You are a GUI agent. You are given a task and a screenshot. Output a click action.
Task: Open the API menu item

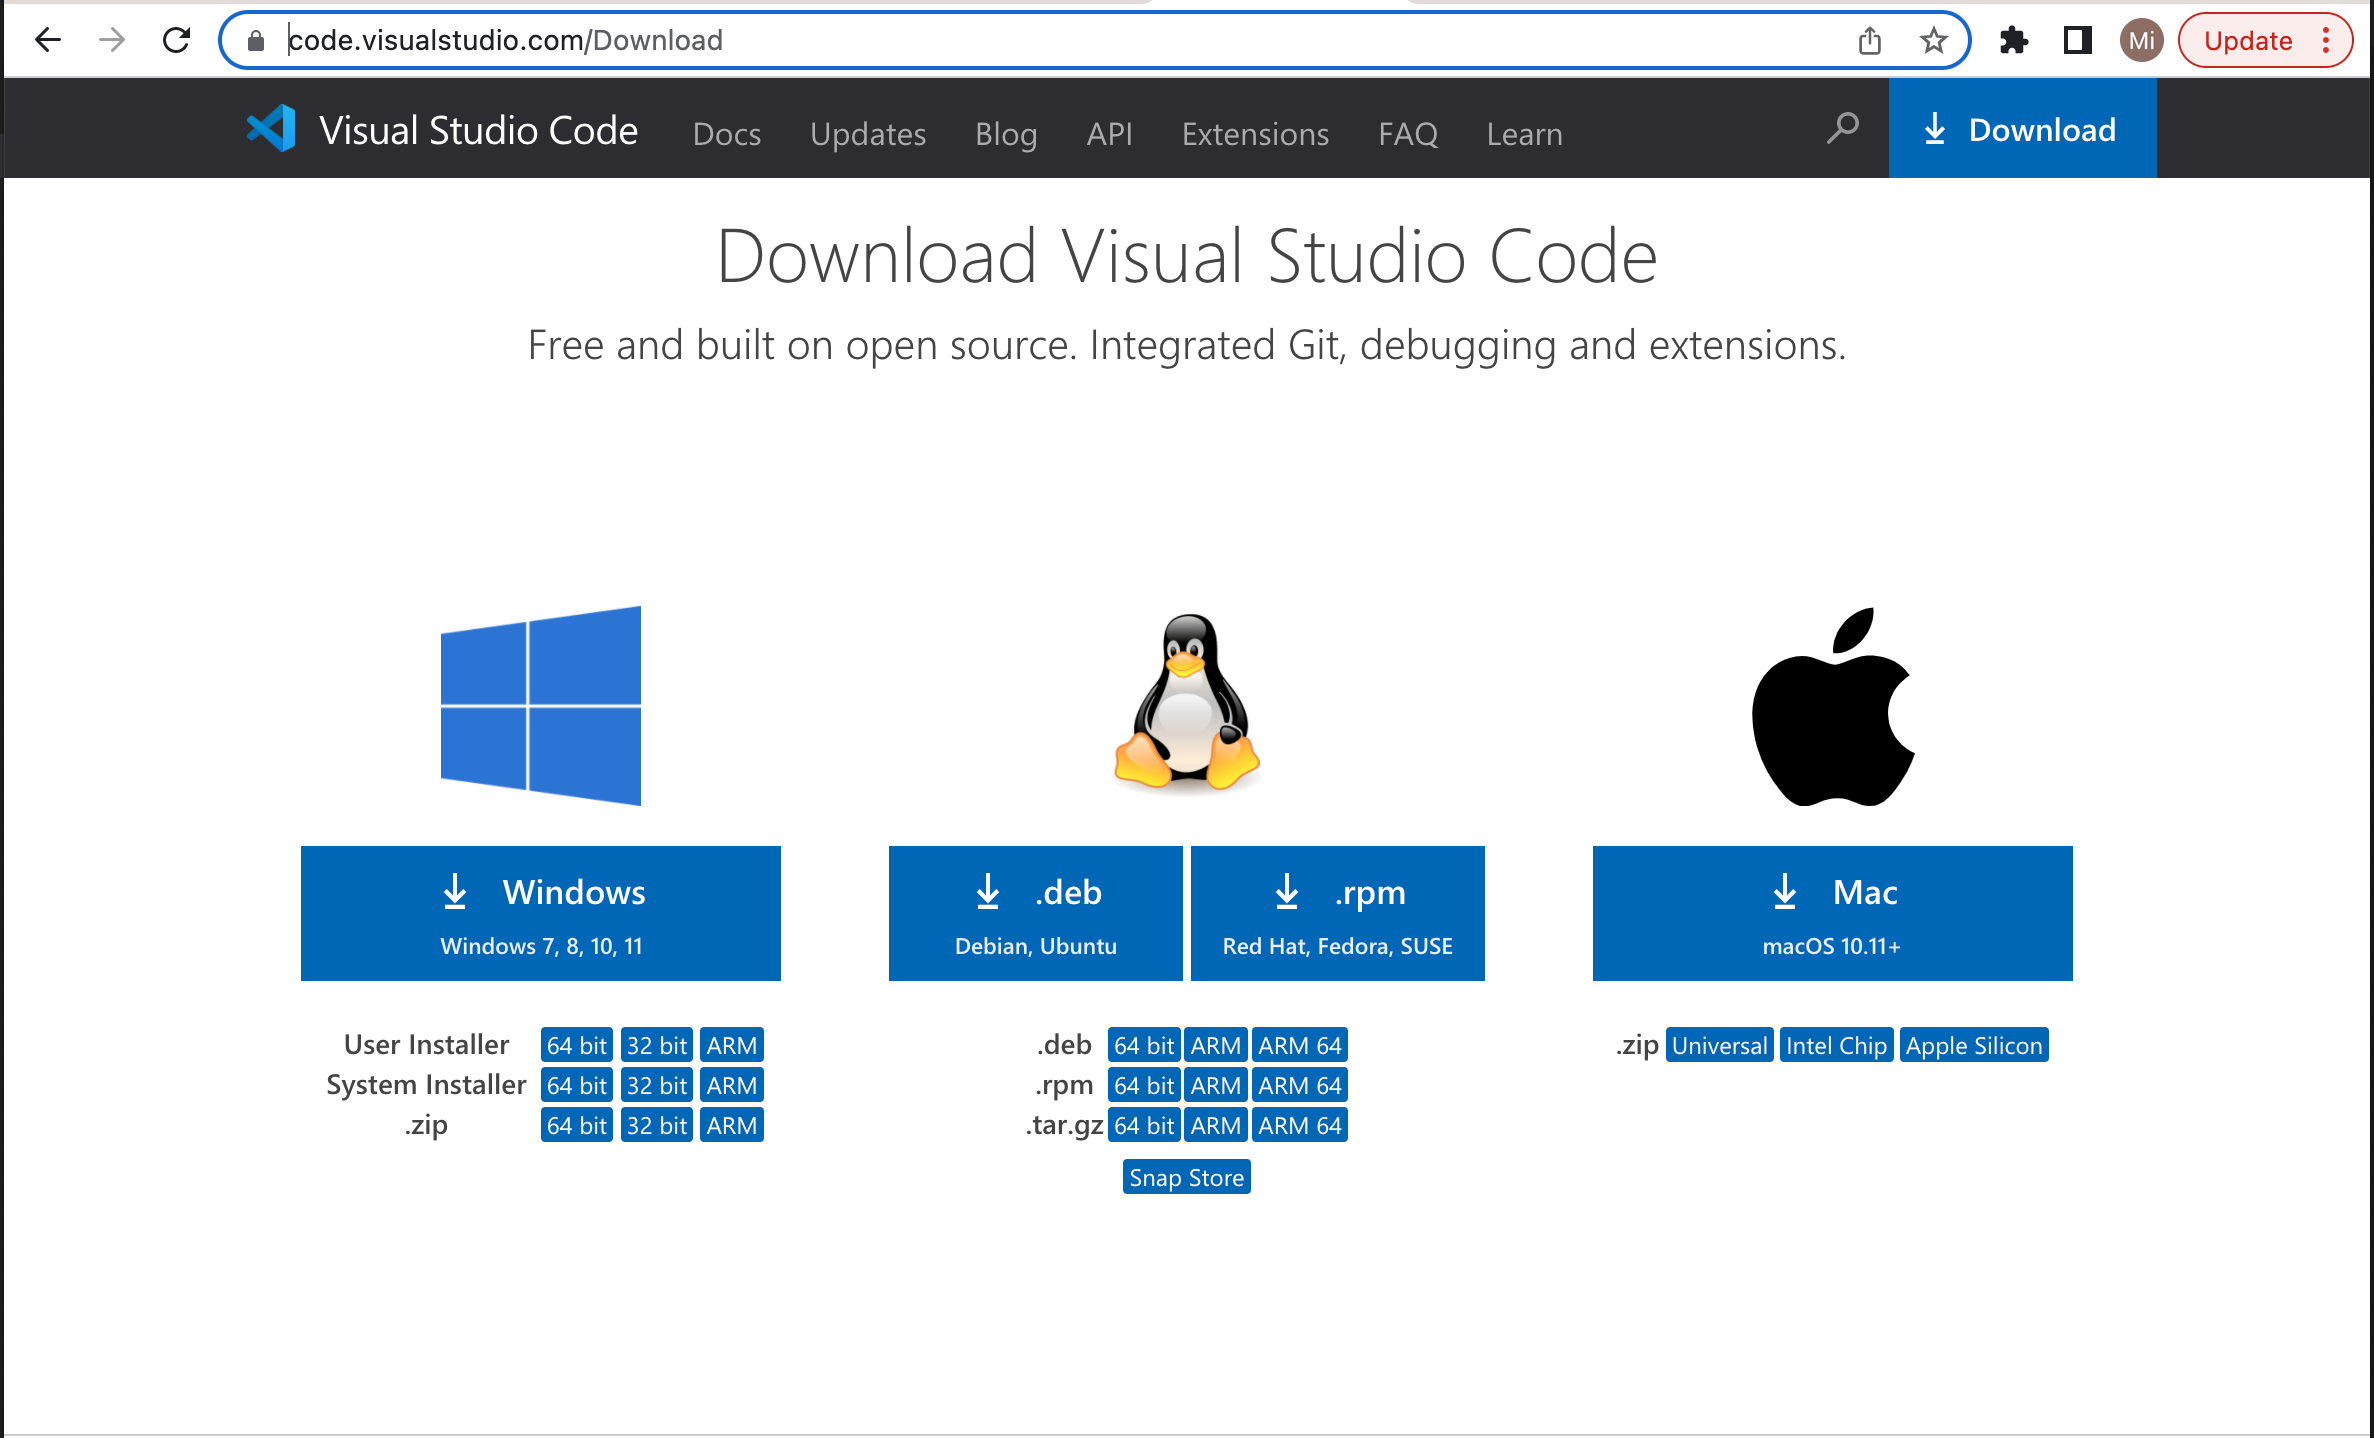coord(1110,133)
